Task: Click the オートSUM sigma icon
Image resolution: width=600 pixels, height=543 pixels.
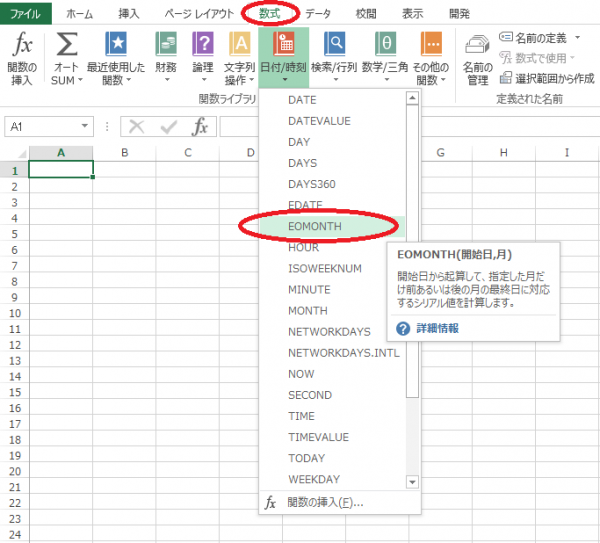Action: pyautogui.click(x=67, y=44)
